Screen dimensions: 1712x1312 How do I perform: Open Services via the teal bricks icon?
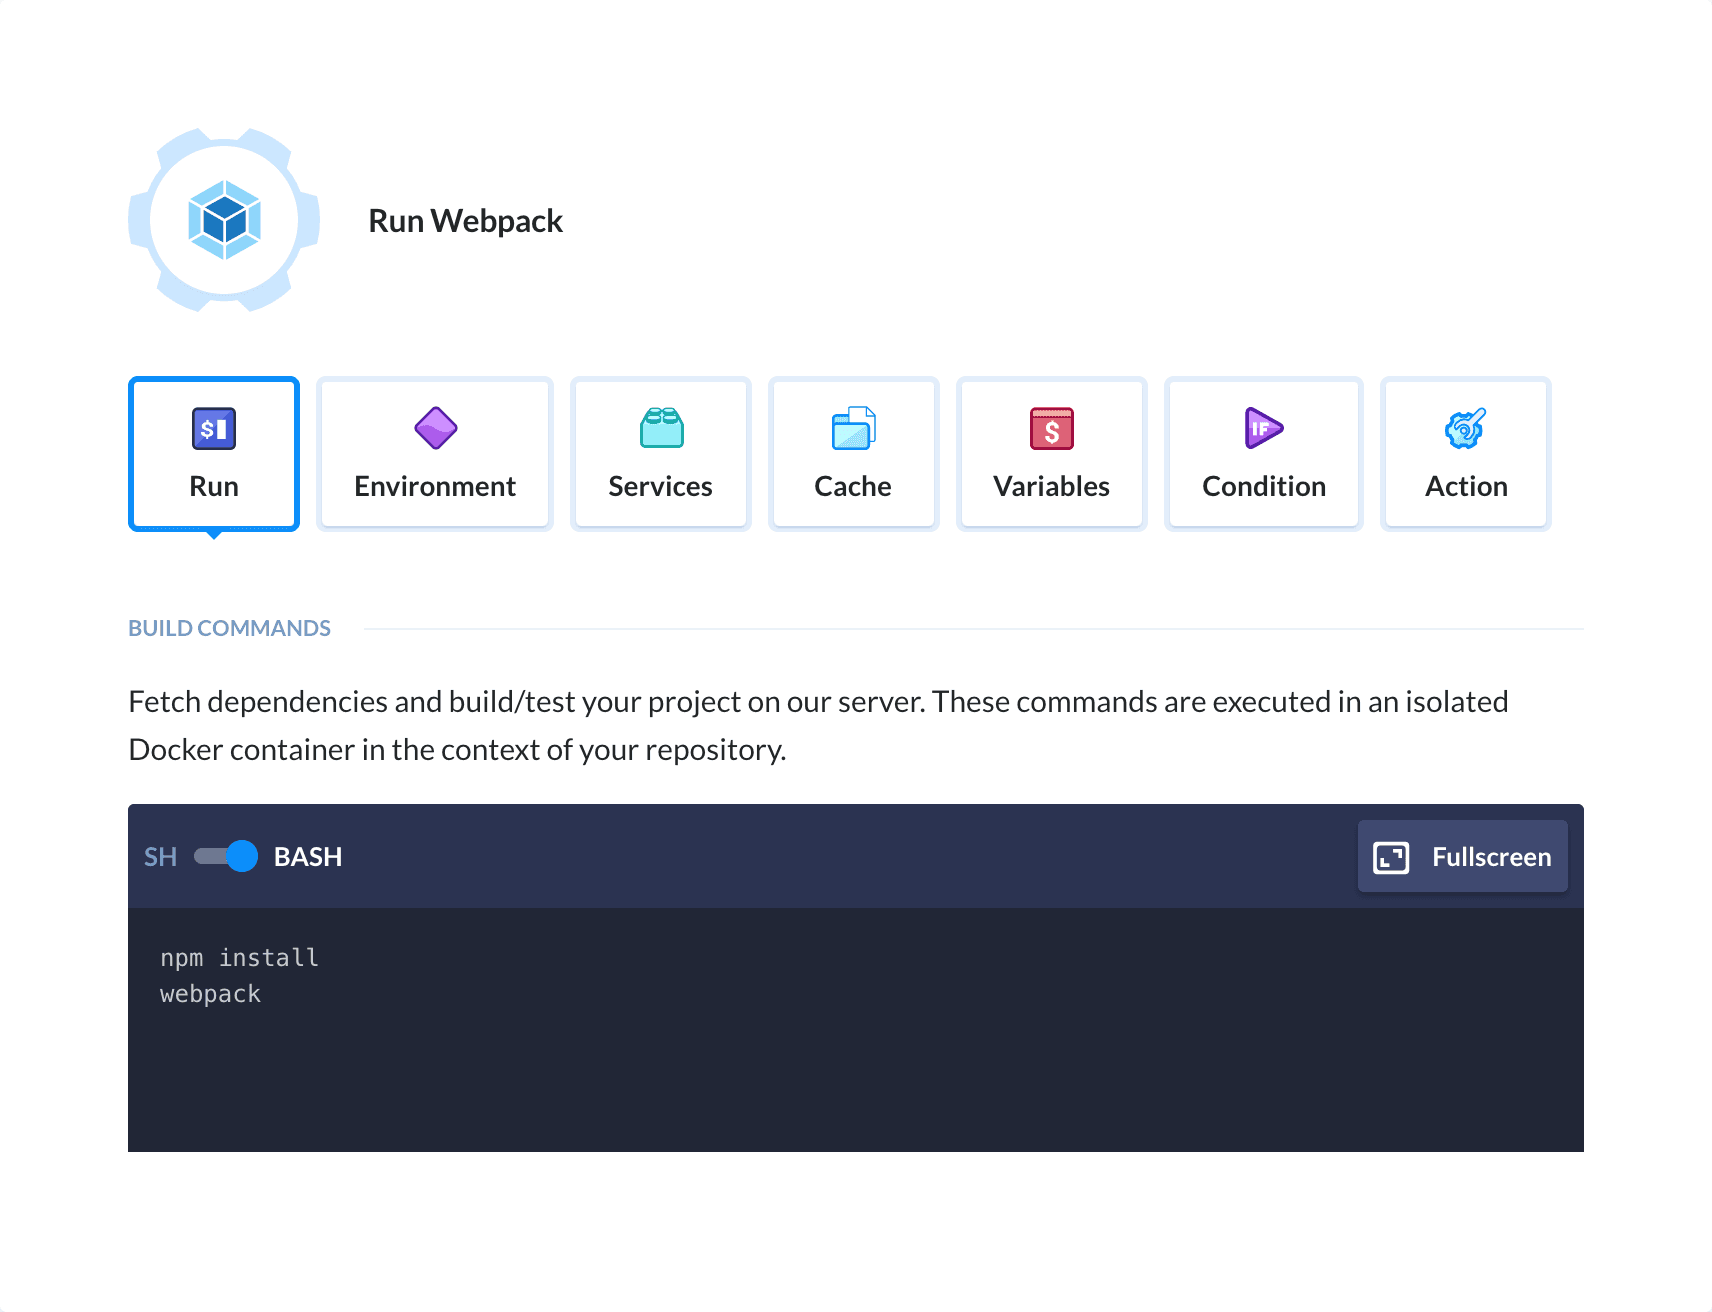(x=660, y=428)
